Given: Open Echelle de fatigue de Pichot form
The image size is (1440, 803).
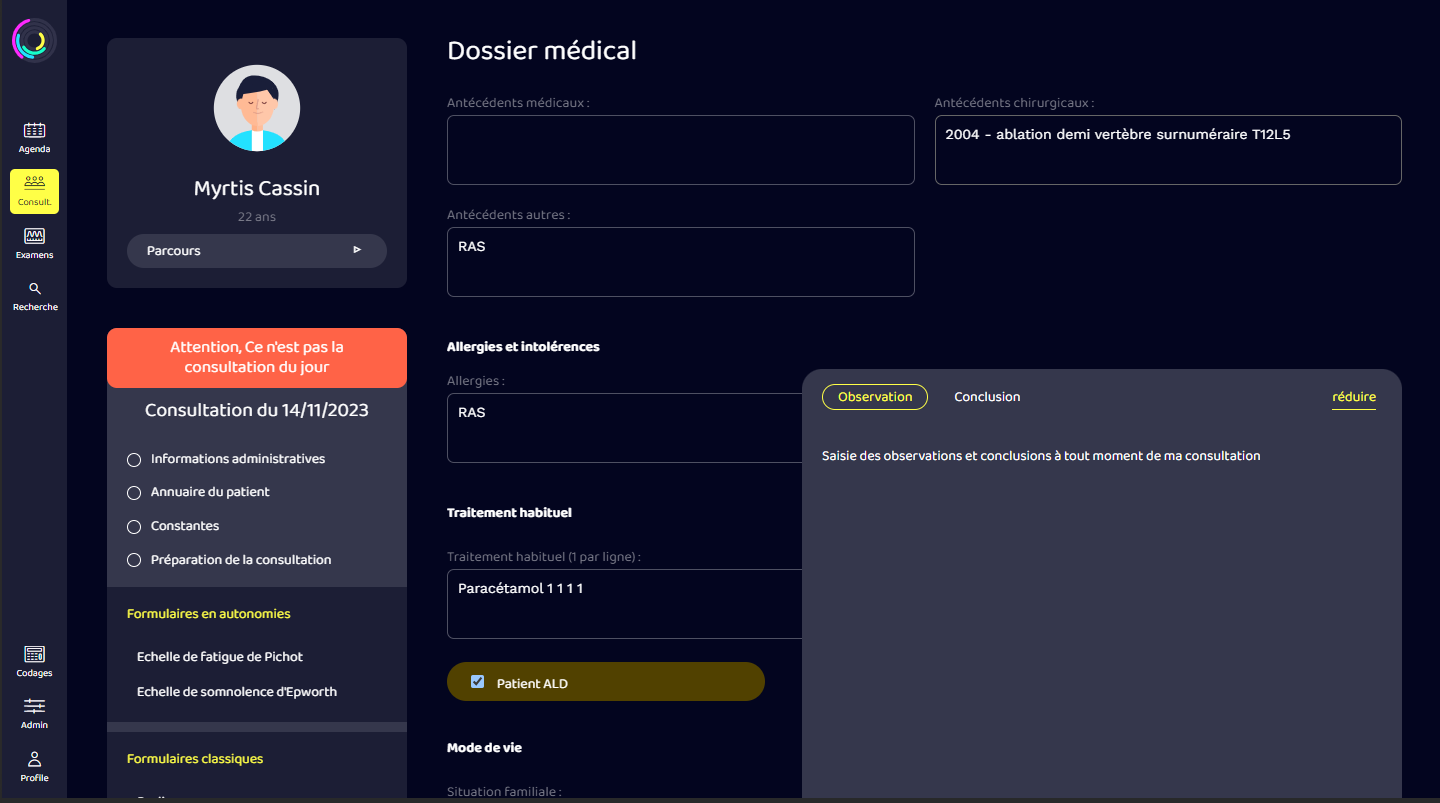Looking at the screenshot, I should tap(220, 657).
